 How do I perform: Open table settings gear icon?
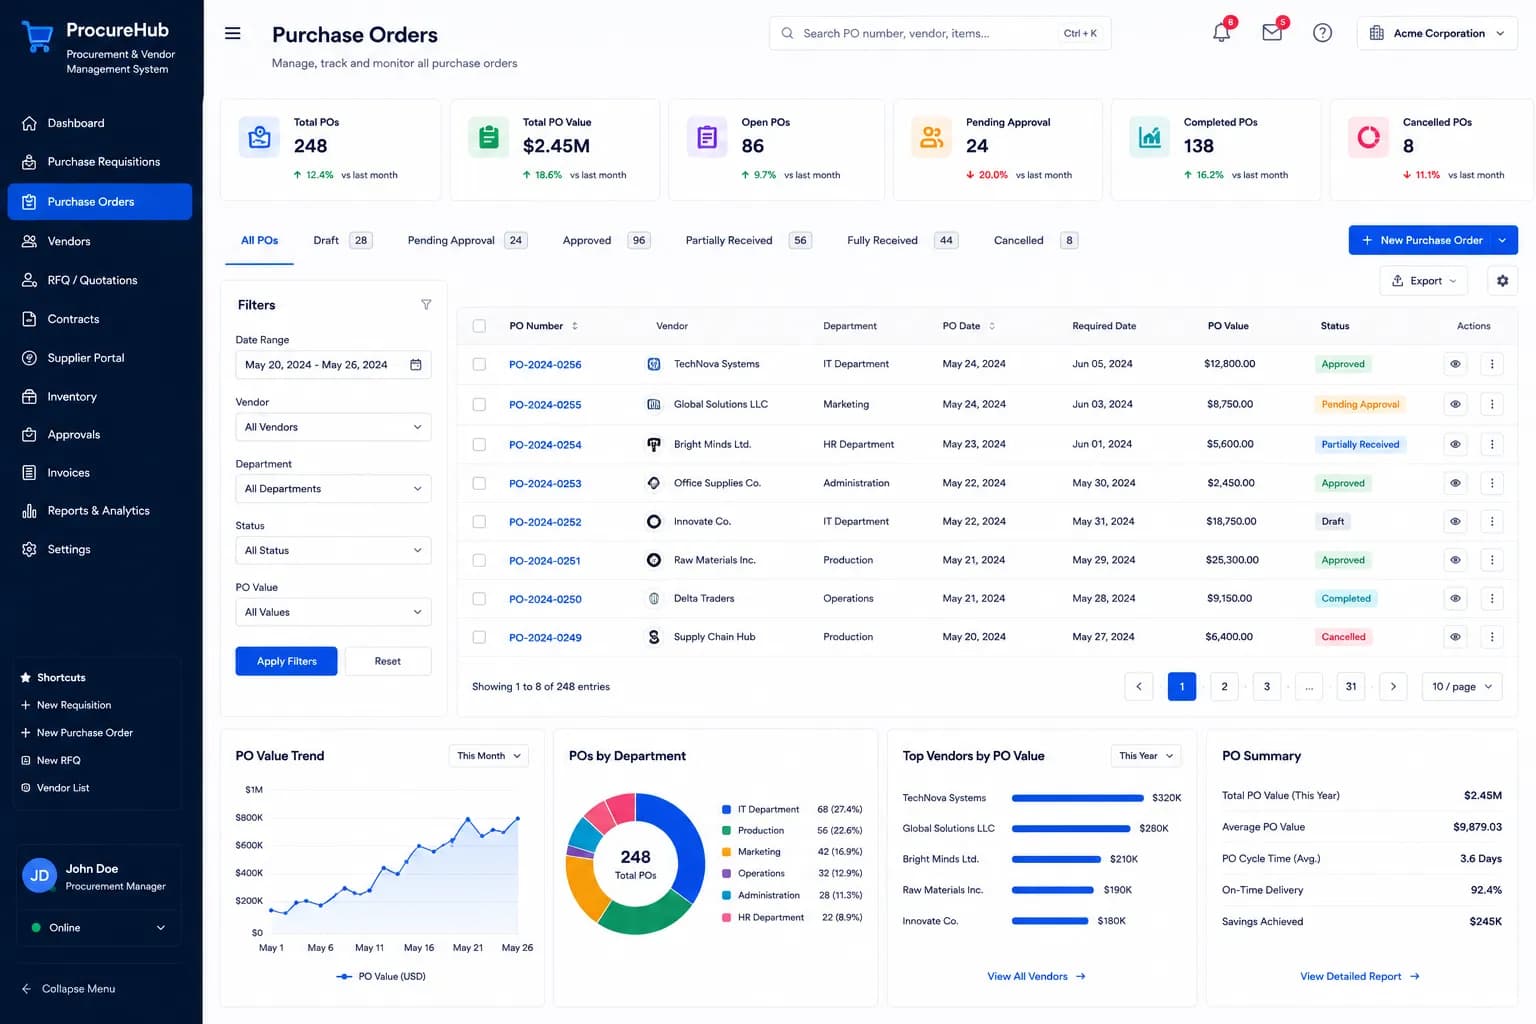(x=1502, y=281)
